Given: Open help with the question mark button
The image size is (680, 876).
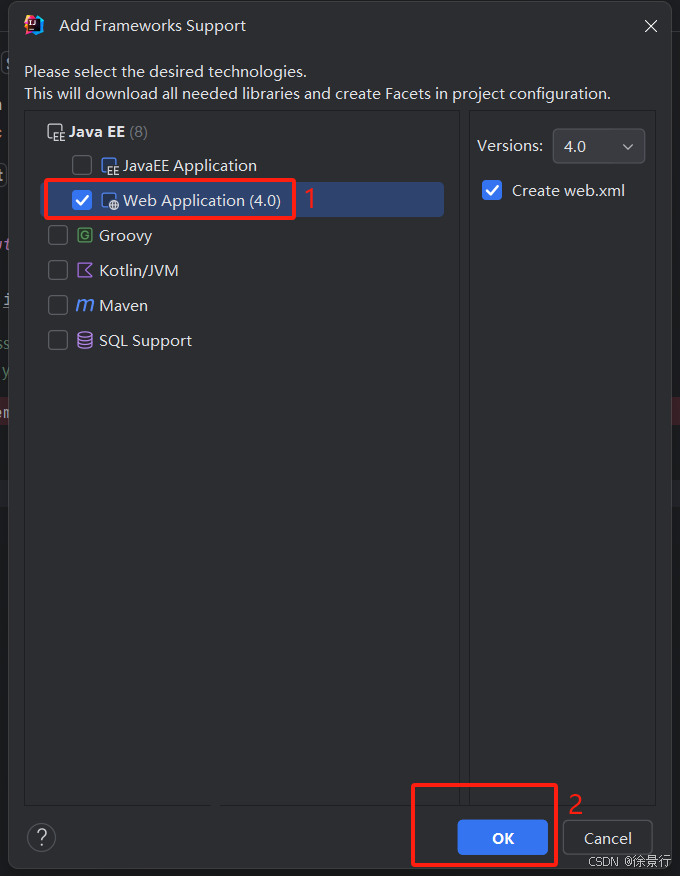Looking at the screenshot, I should 41,837.
